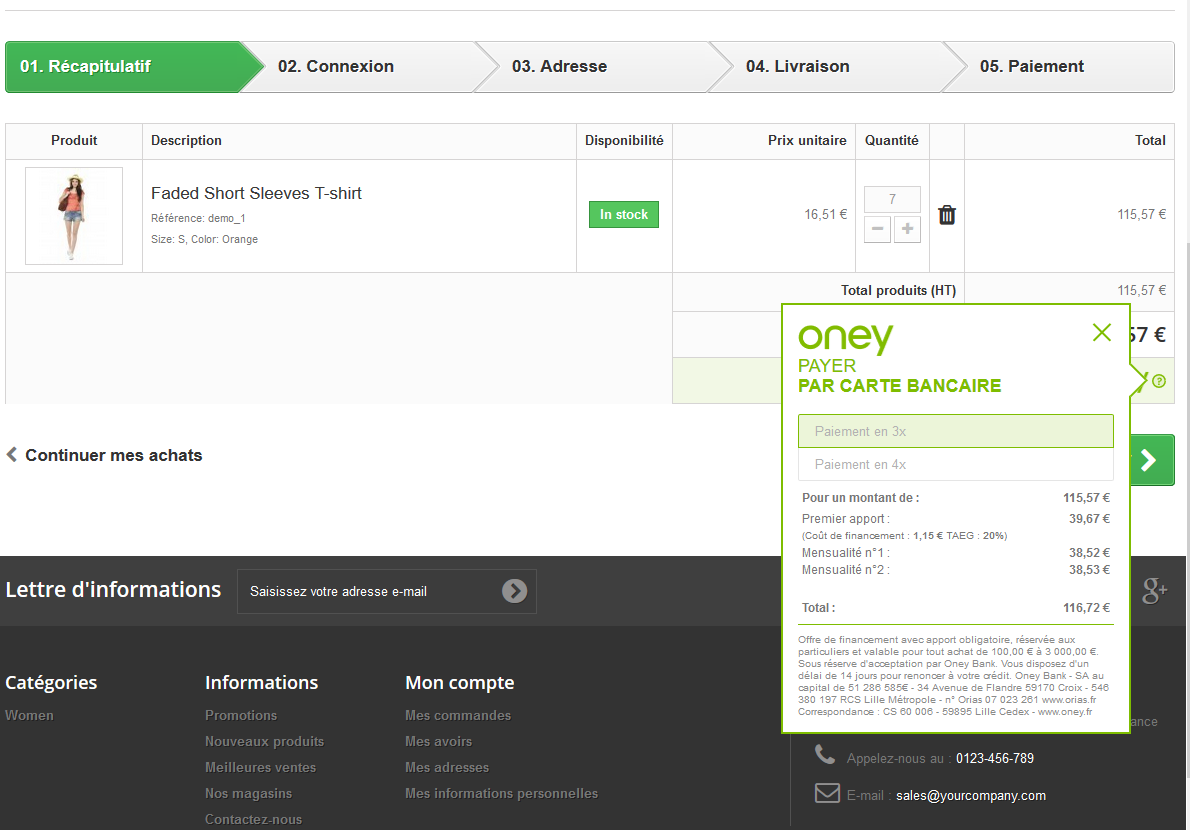Click the Oney logo in the popup
Image resolution: width=1190 pixels, height=830 pixels.
[x=845, y=338]
